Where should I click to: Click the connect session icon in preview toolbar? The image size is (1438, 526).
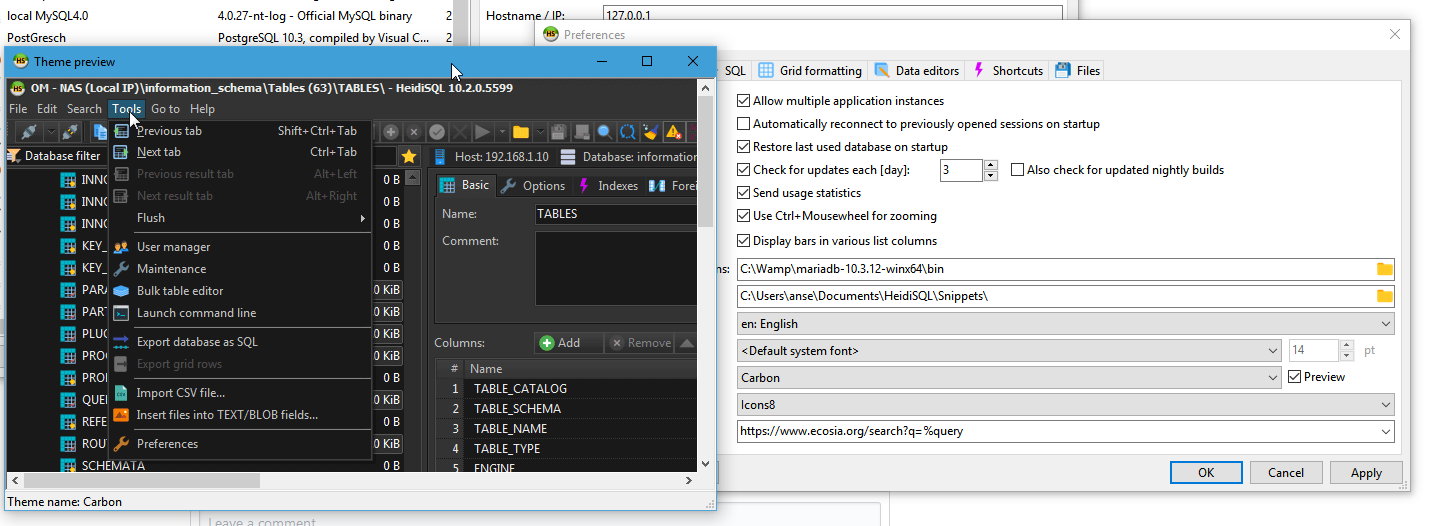[x=28, y=132]
